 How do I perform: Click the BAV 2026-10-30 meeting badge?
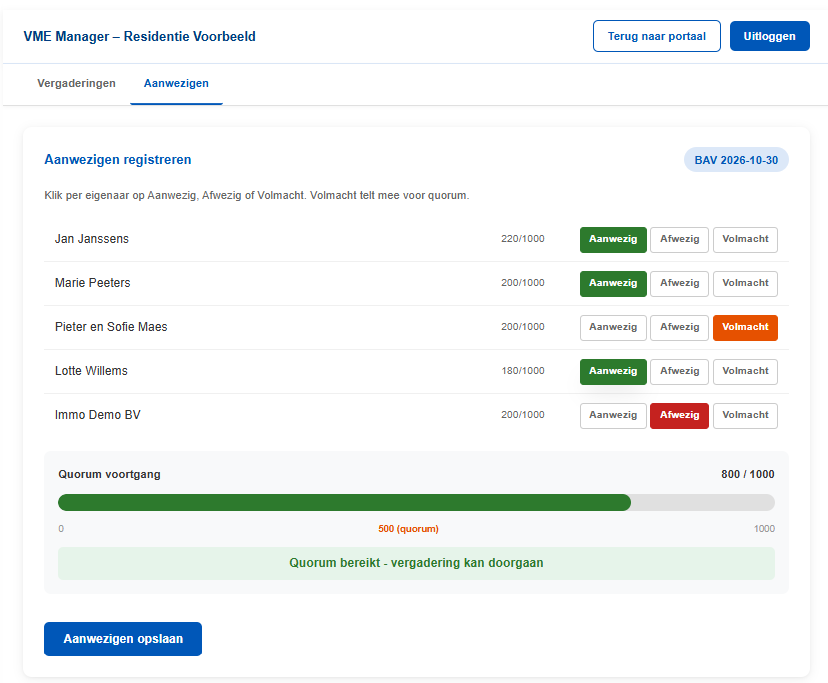pyautogui.click(x=736, y=160)
